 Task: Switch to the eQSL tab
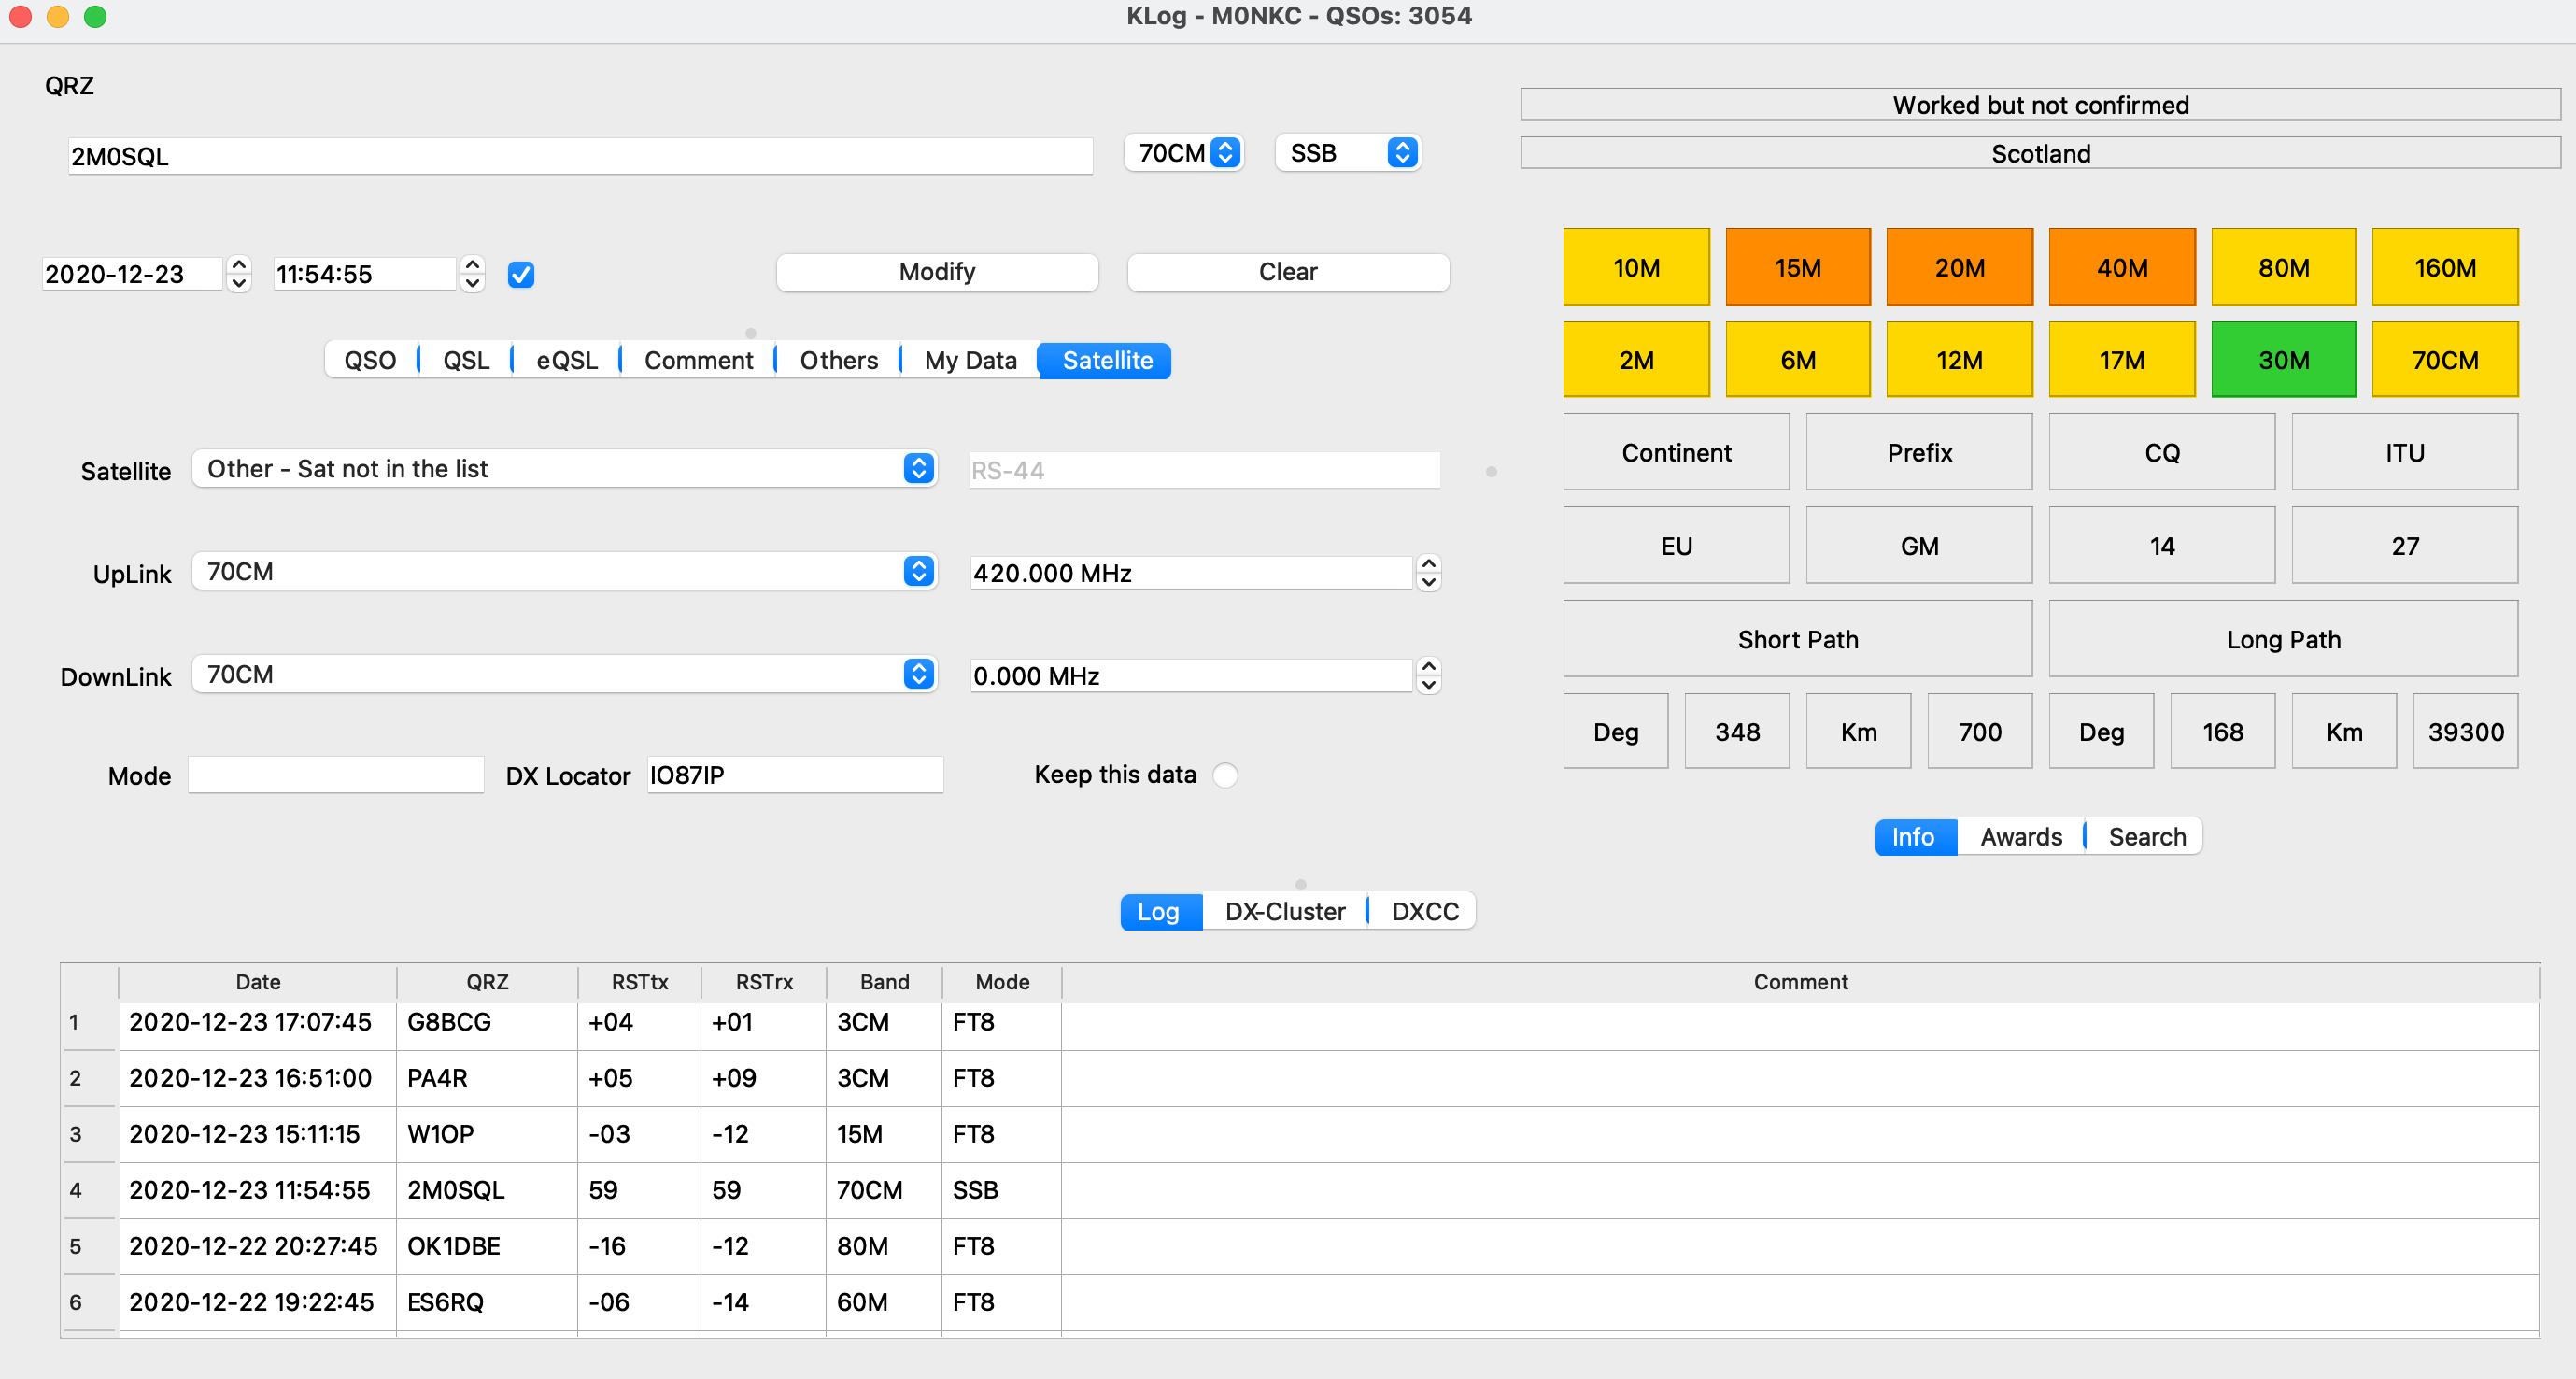pos(567,360)
